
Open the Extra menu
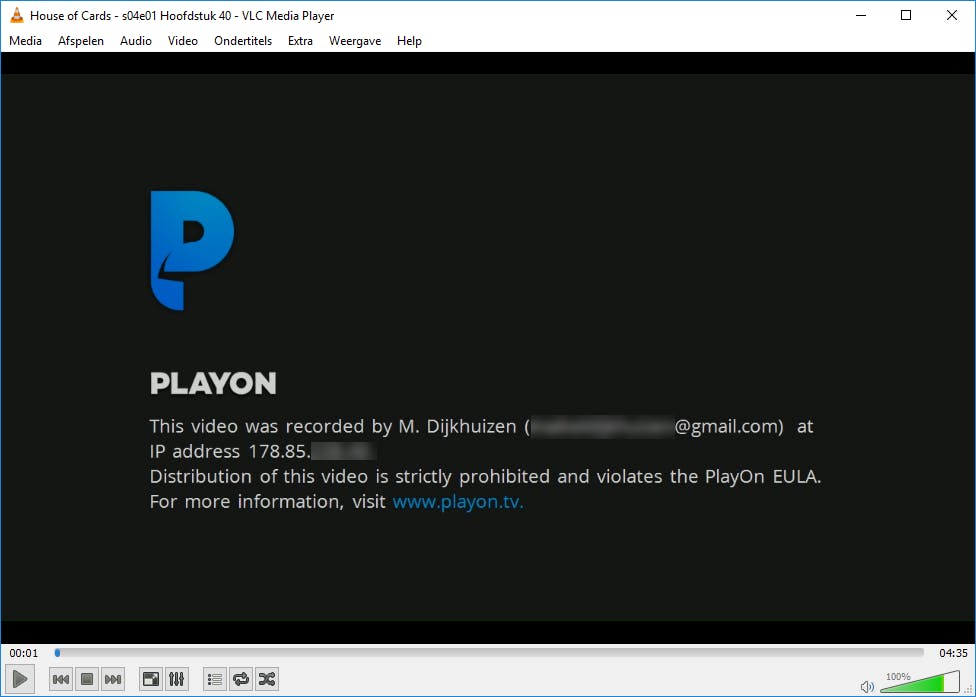(300, 40)
